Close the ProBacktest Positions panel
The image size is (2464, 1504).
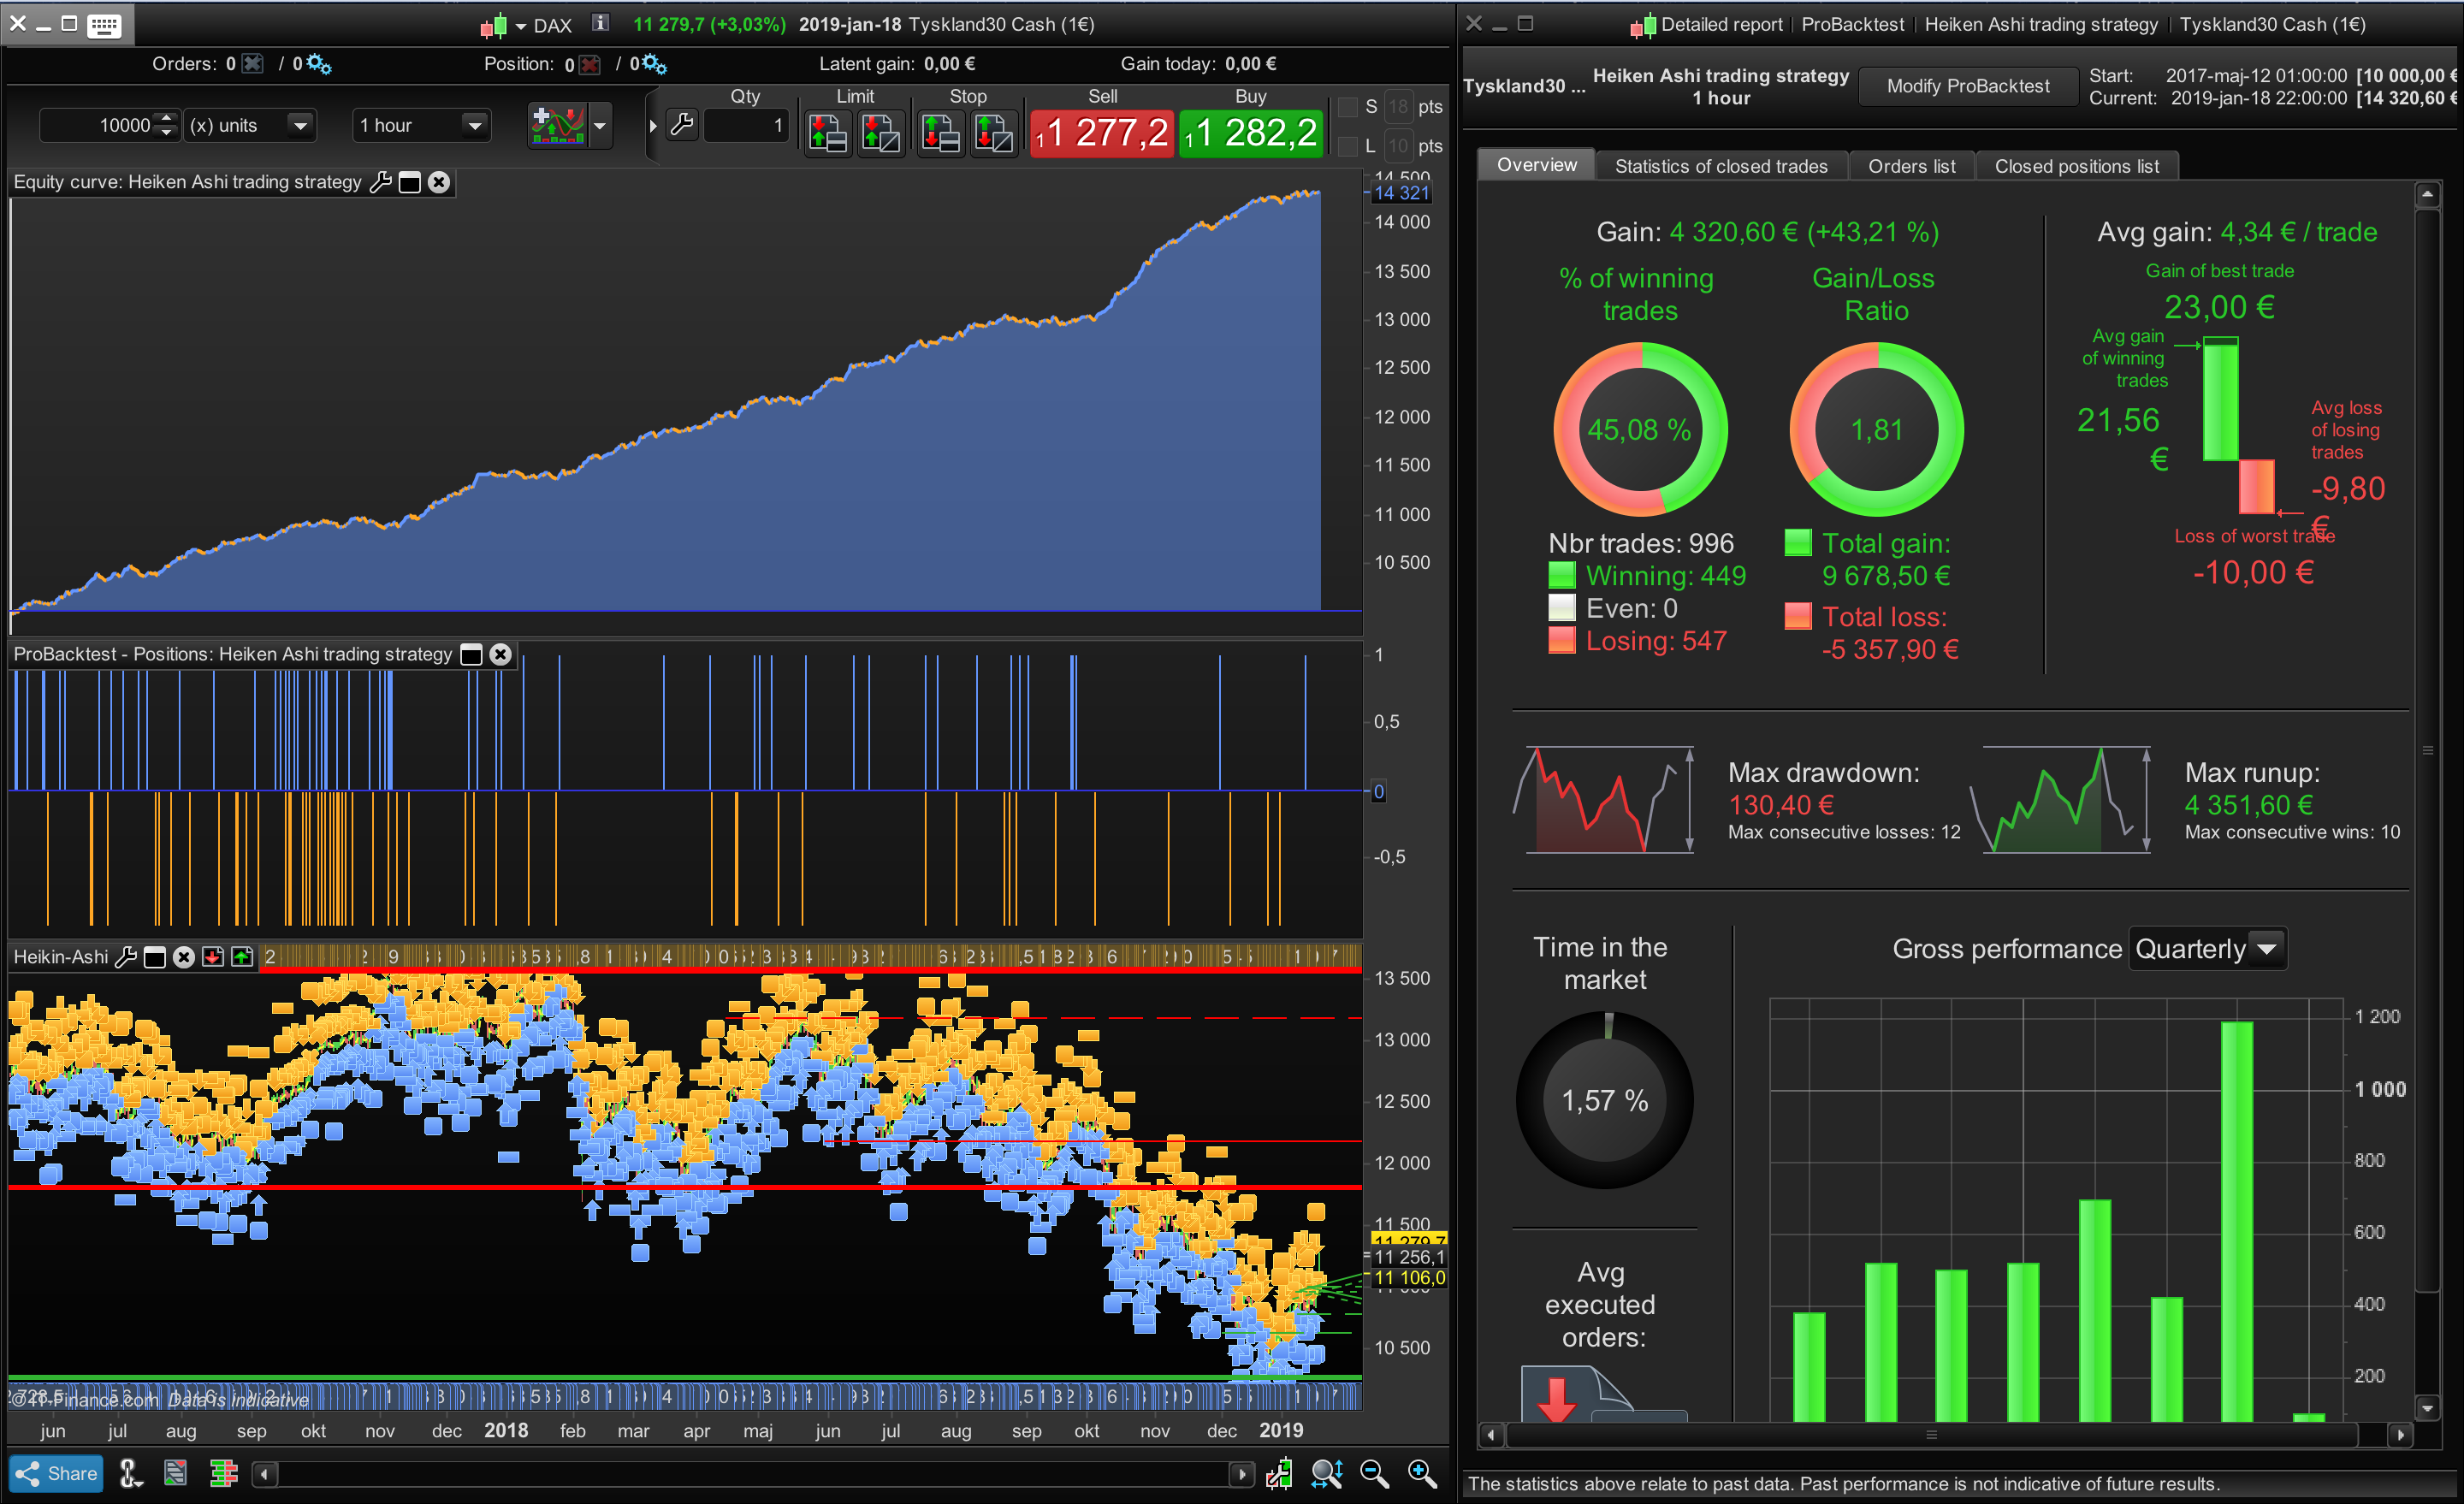click(x=500, y=654)
